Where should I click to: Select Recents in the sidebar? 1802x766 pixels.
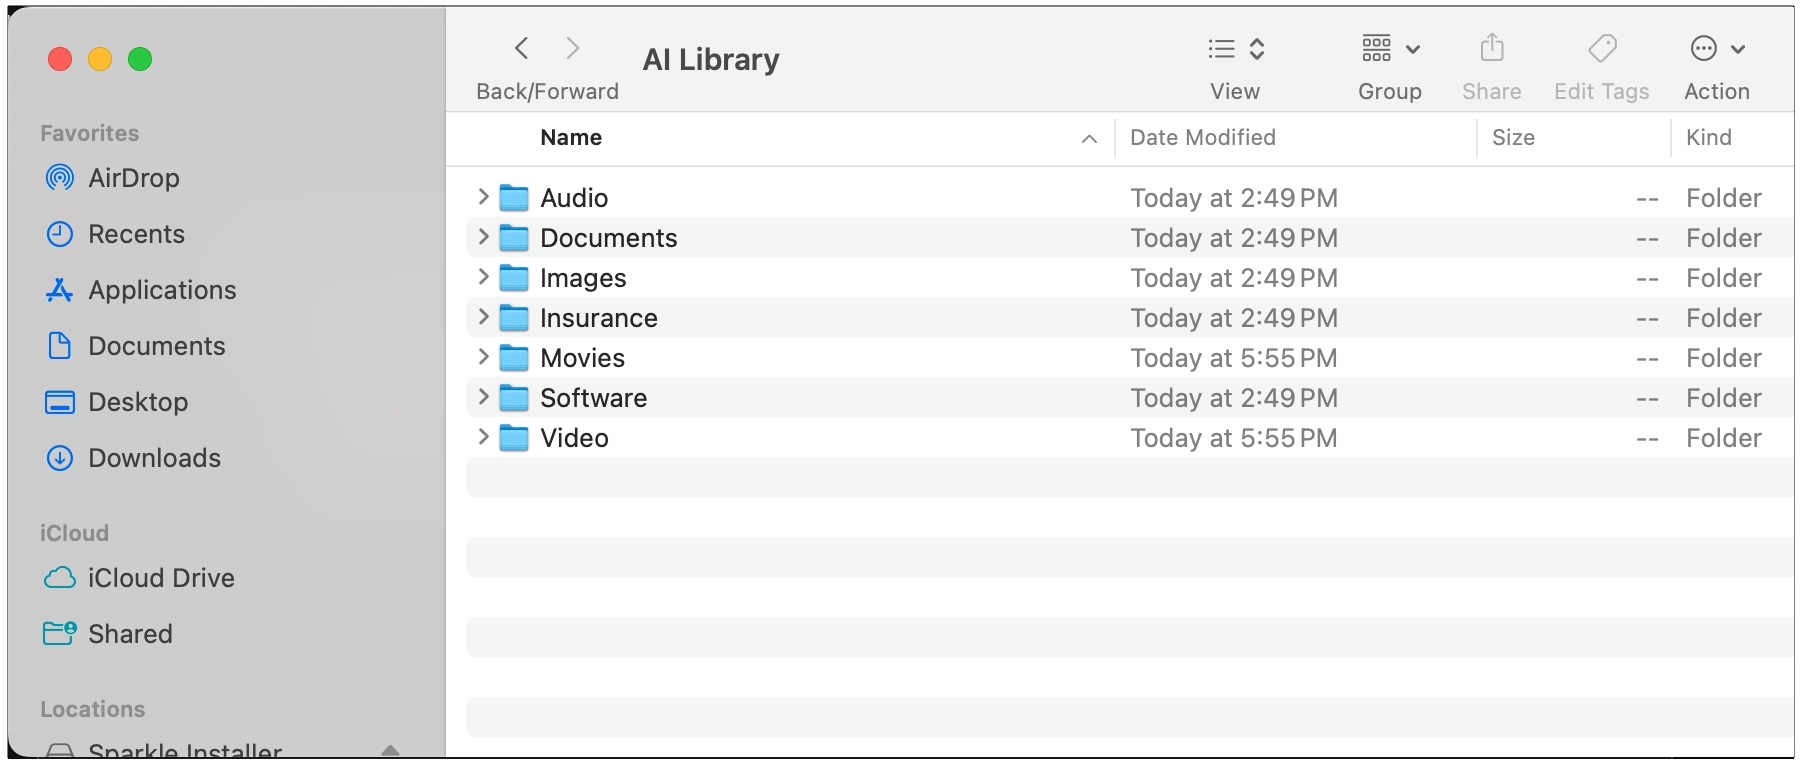click(136, 234)
